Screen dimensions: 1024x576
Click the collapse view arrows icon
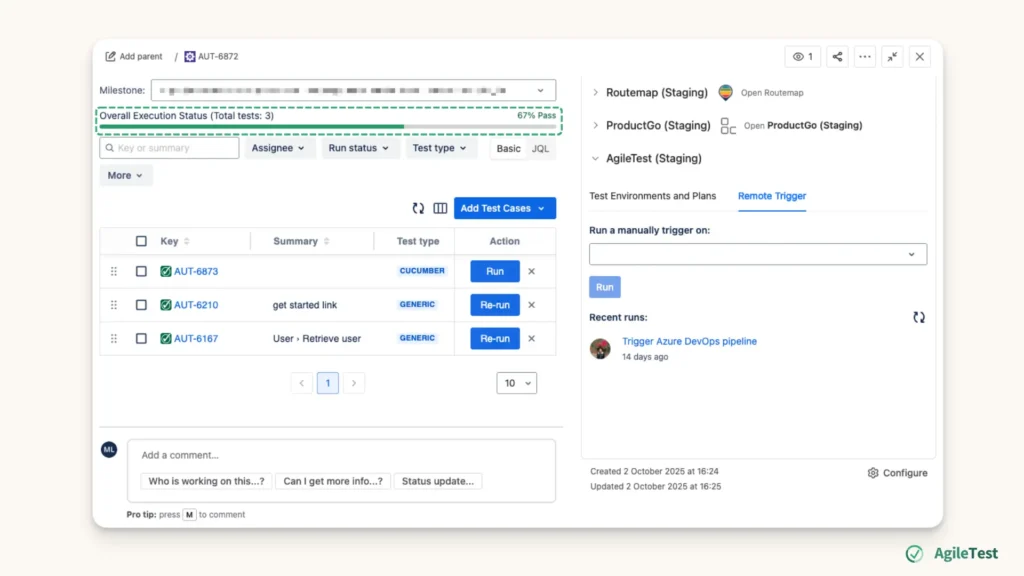point(892,57)
